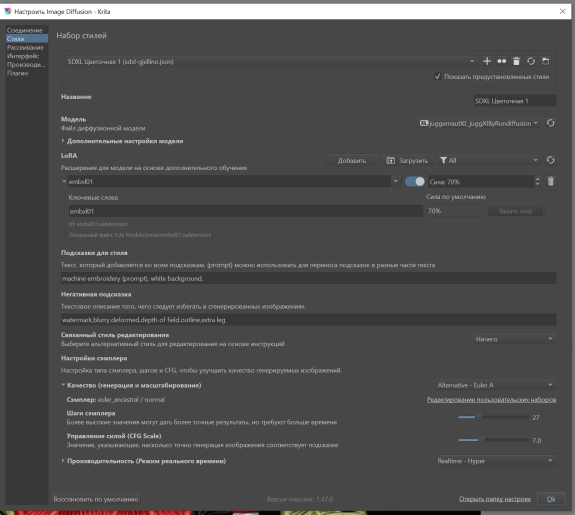Add a new style preset with plus icon
The width and height of the screenshot is (575, 515).
pos(487,61)
